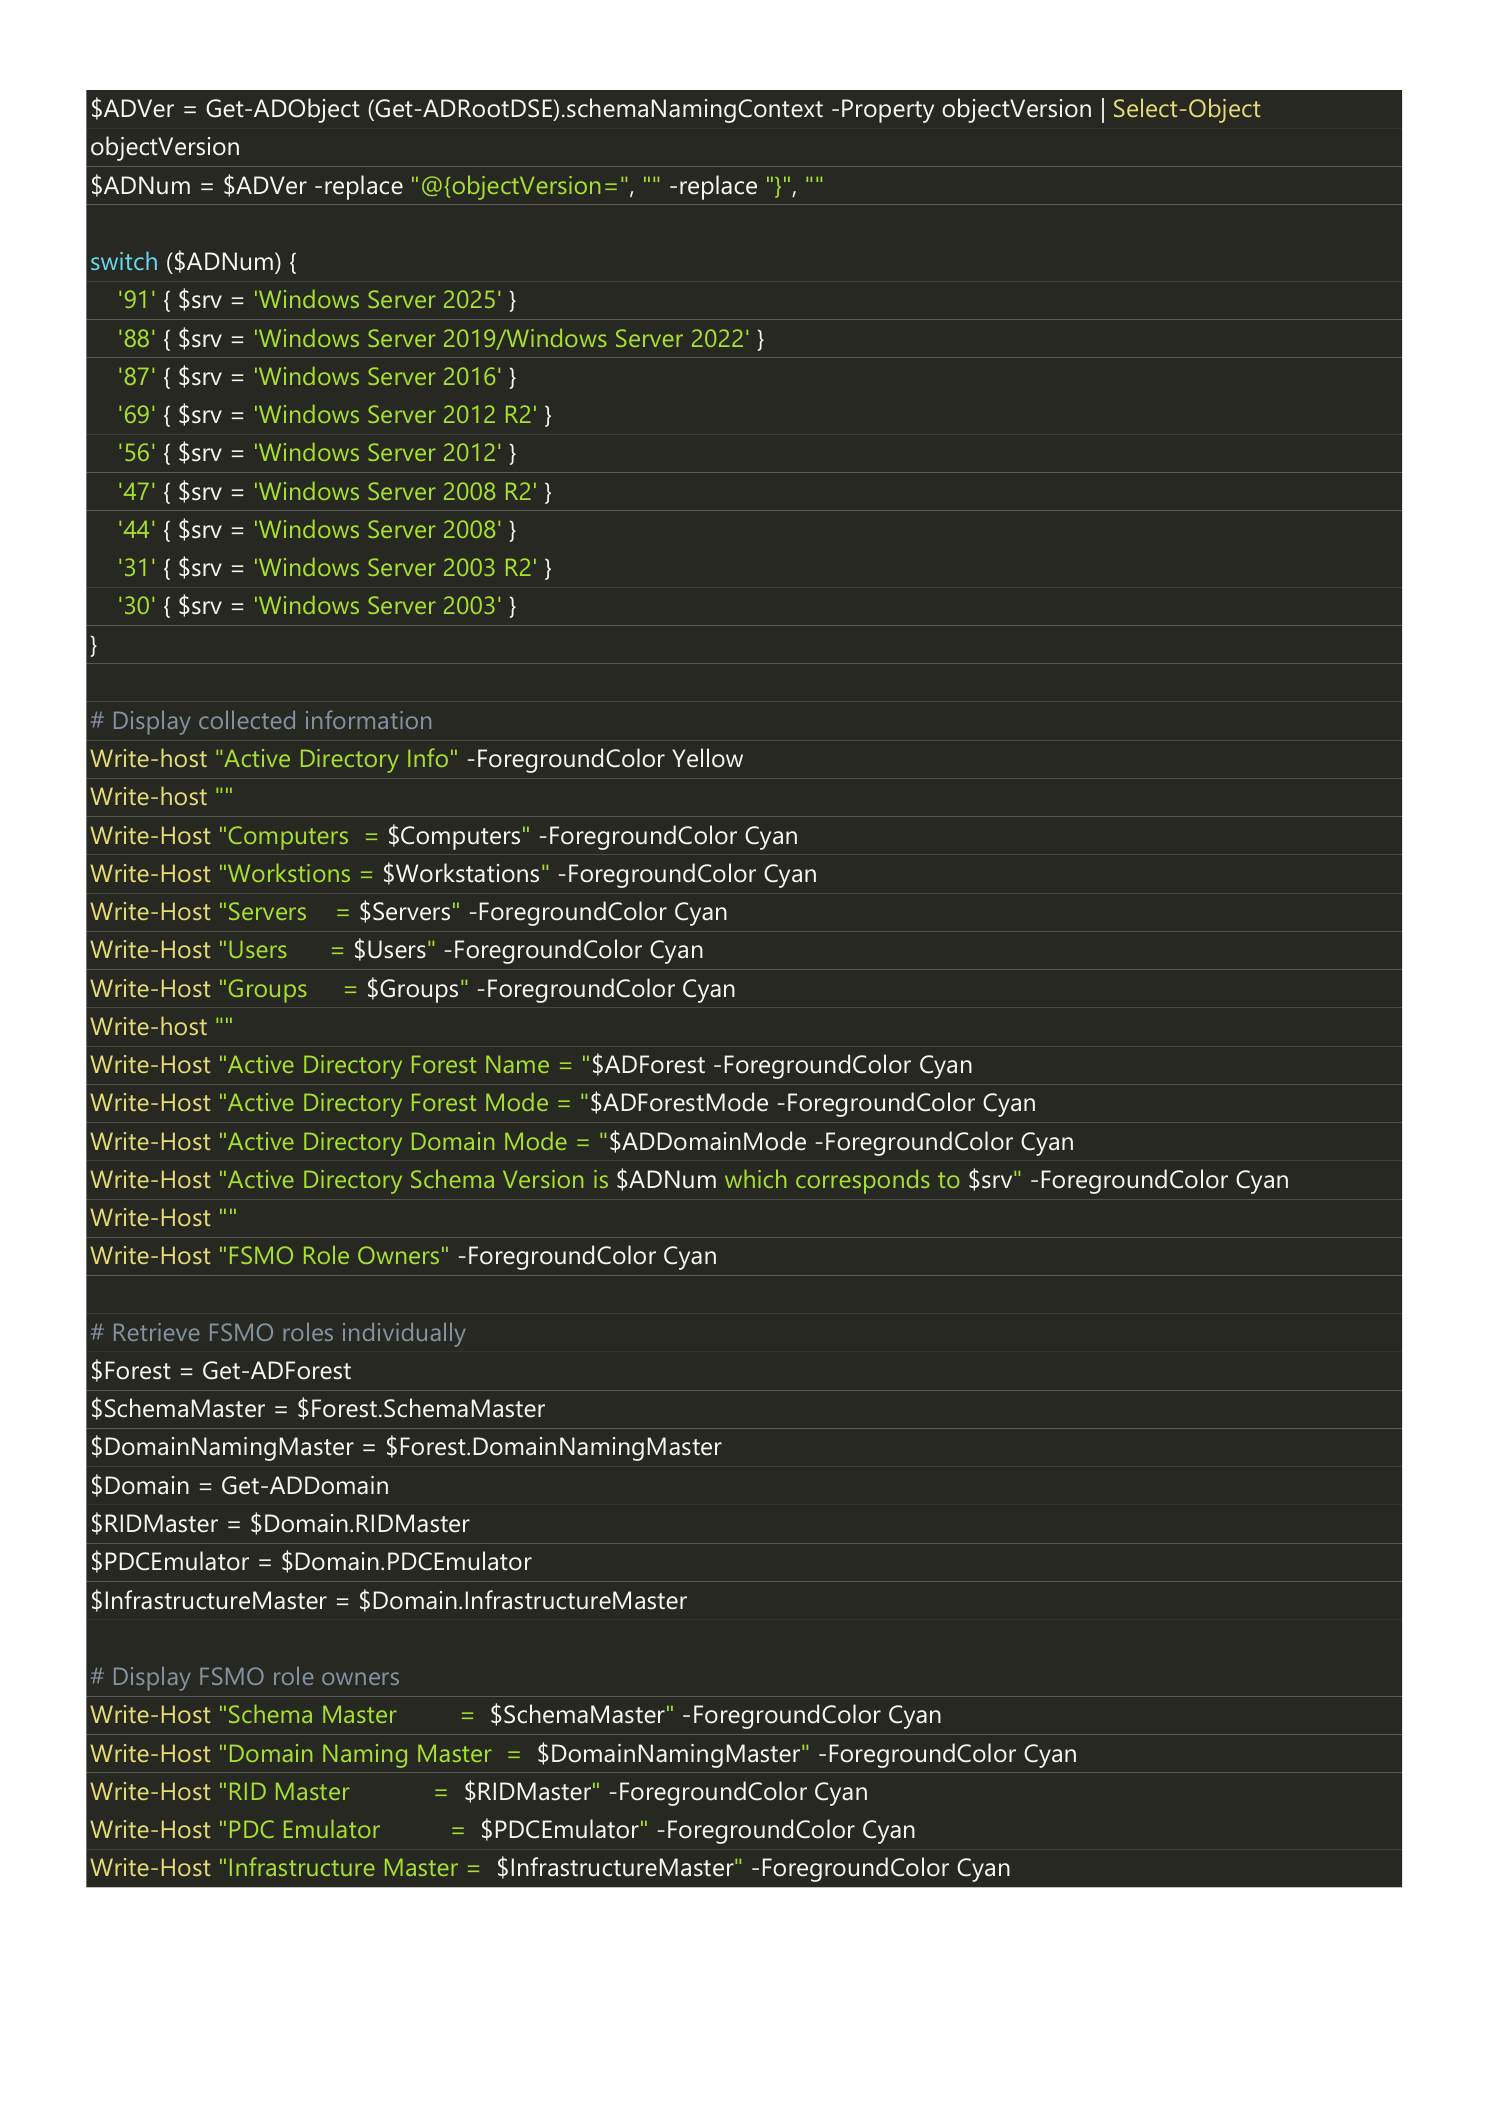Image resolution: width=1489 pixels, height=2105 pixels.
Task: Click the 'Computers = $Computers' line
Action: tap(444, 836)
